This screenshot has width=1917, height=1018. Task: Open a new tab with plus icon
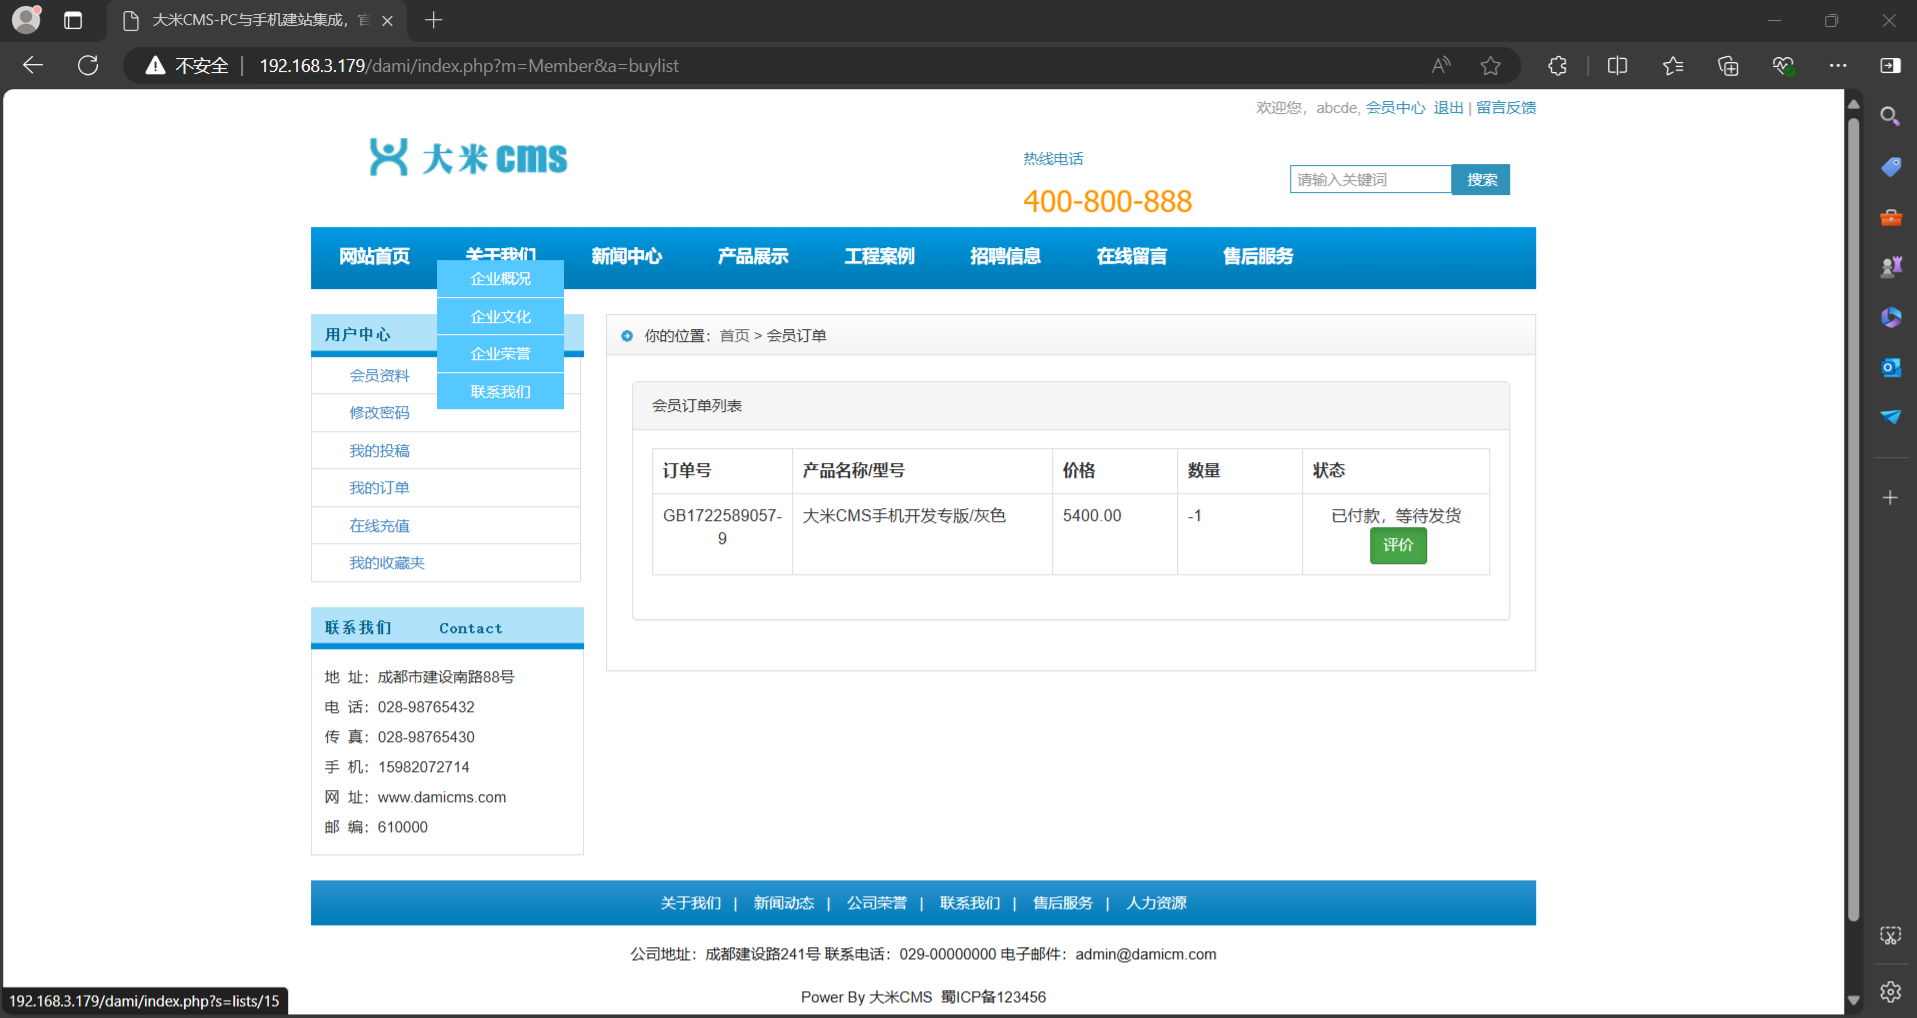[433, 20]
